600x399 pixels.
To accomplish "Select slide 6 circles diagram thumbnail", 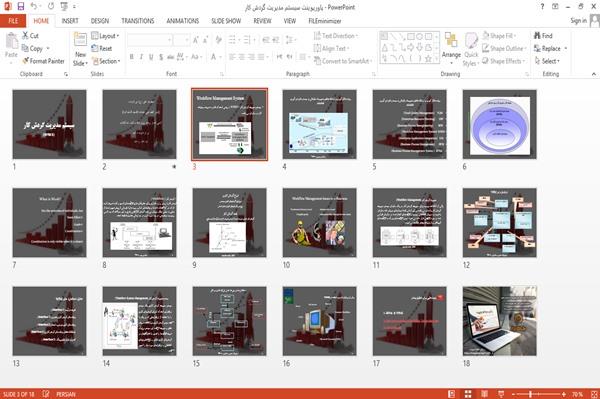I will click(x=500, y=124).
